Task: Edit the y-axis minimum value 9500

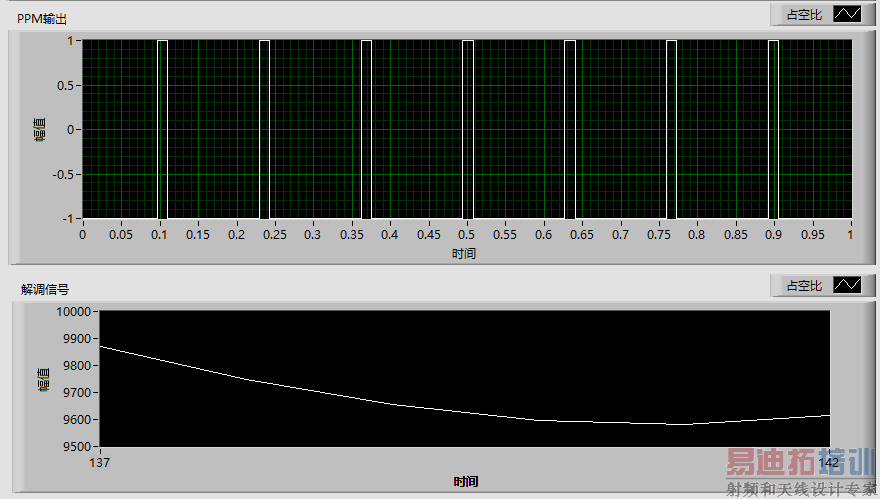Action: coord(77,447)
